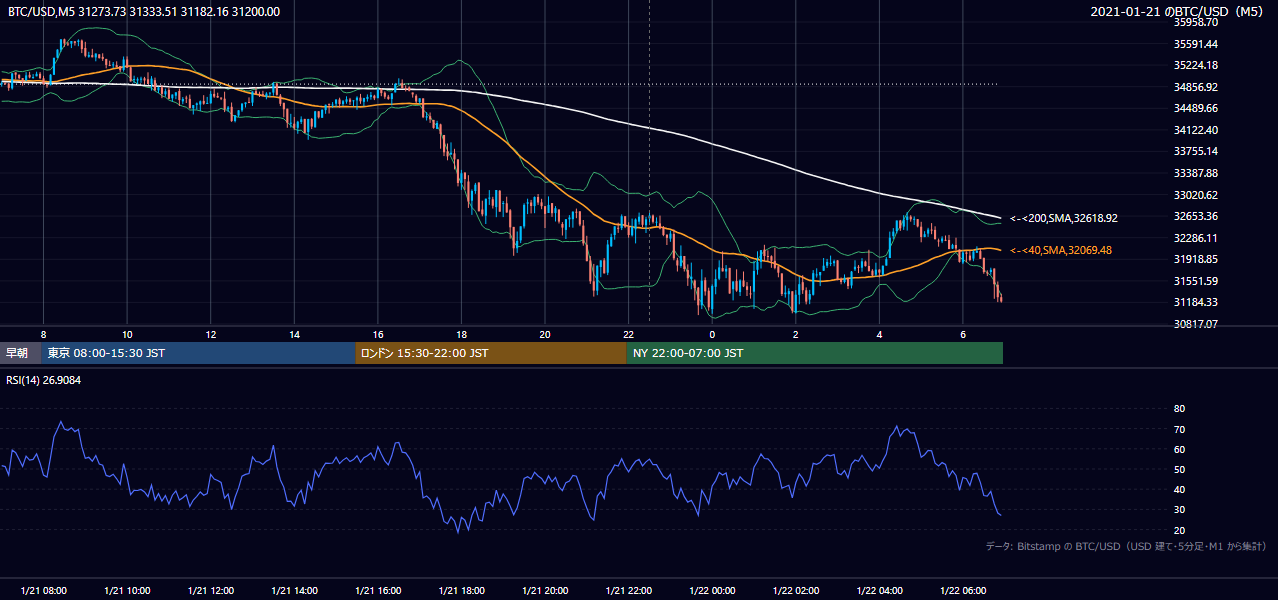Click the 1/21 20:00 bottom time label
This screenshot has height=600, width=1278.
(x=545, y=591)
